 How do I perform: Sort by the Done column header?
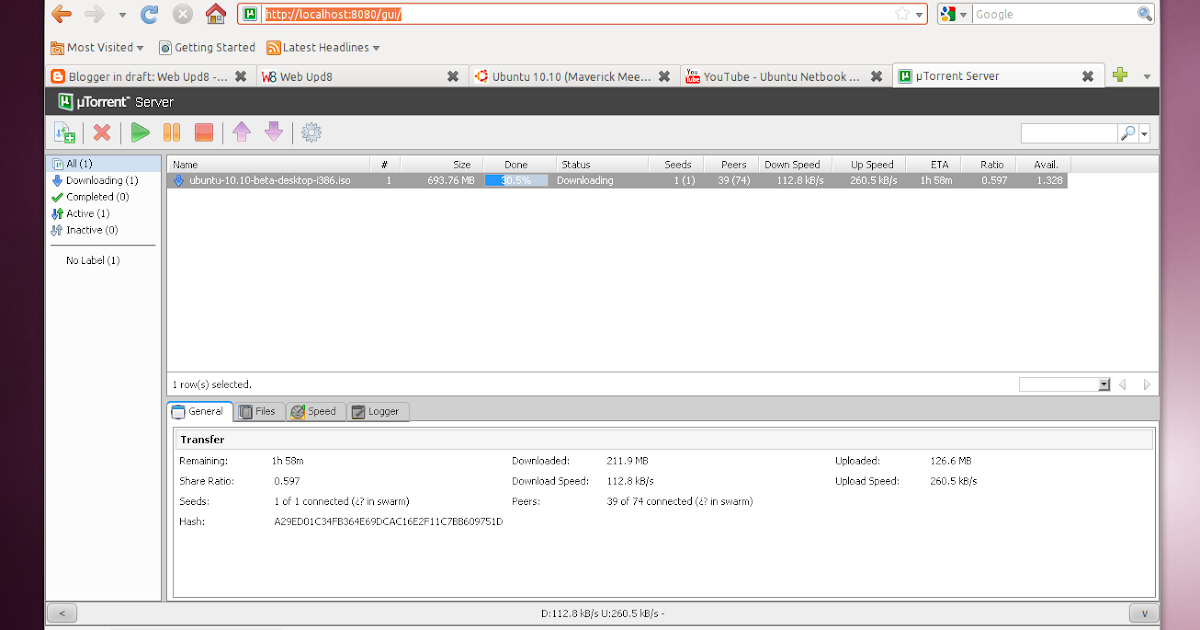coord(518,164)
